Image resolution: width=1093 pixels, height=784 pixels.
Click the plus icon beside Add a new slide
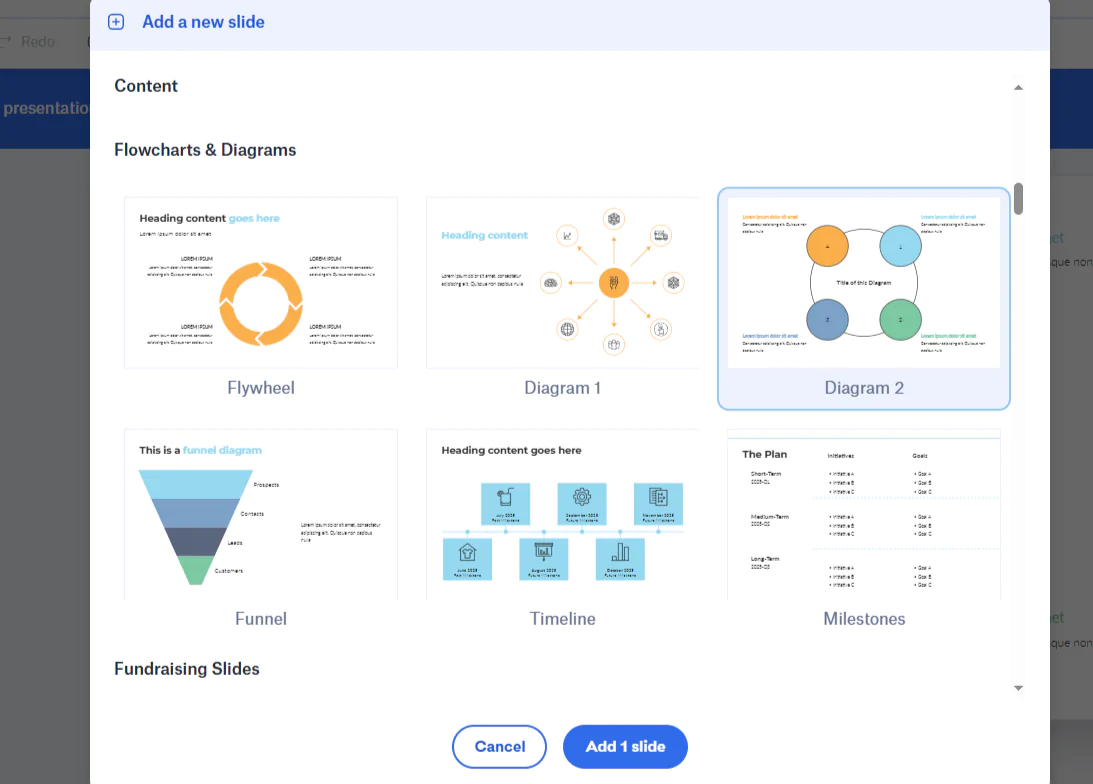pyautogui.click(x=116, y=22)
